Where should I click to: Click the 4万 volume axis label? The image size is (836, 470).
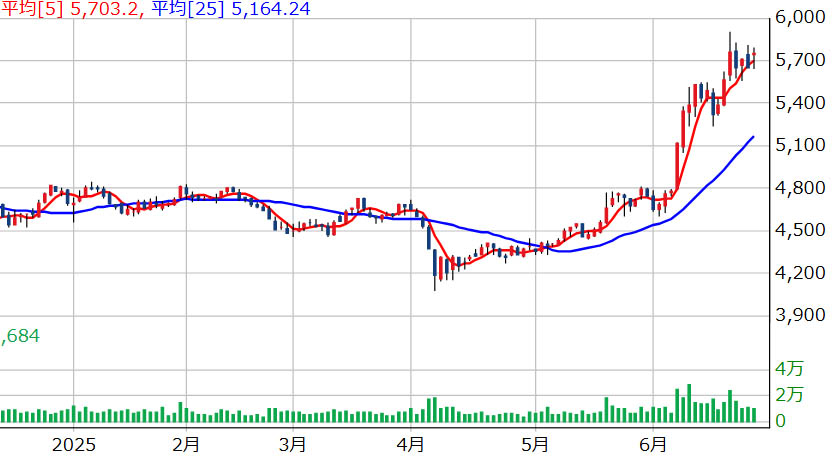pyautogui.click(x=789, y=368)
